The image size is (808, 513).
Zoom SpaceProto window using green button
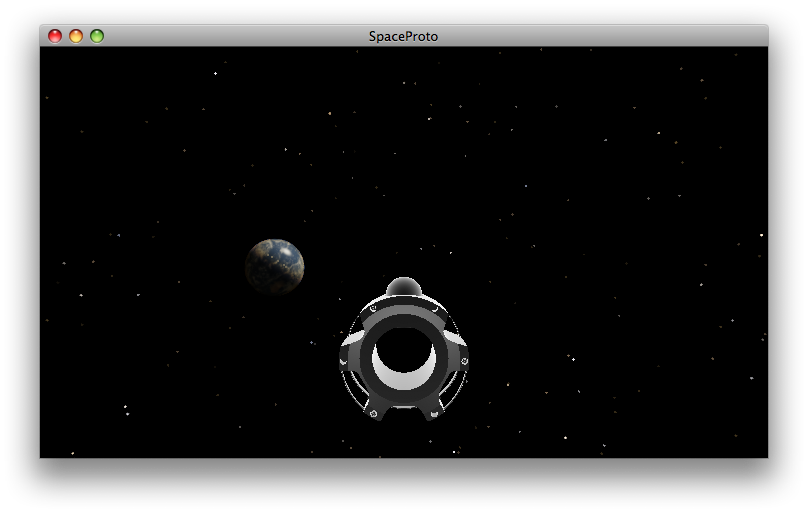coord(97,36)
